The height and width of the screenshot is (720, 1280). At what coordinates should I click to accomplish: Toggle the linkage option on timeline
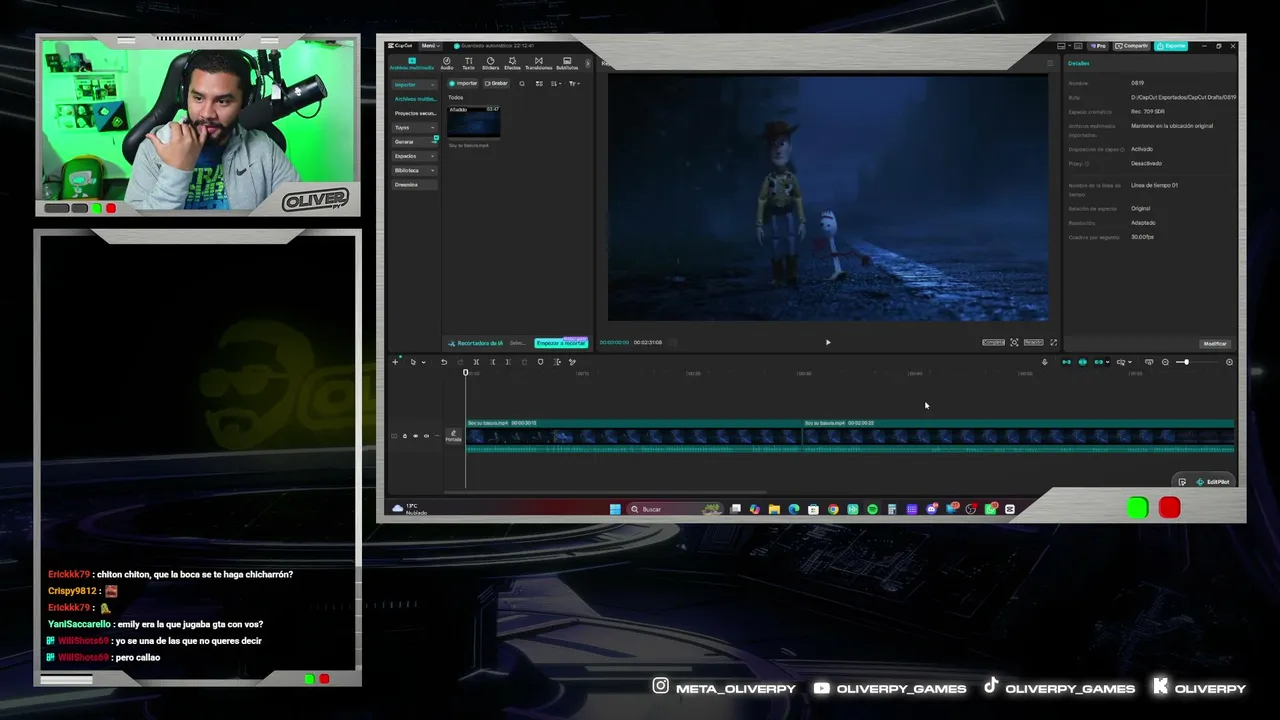[x=1100, y=362]
